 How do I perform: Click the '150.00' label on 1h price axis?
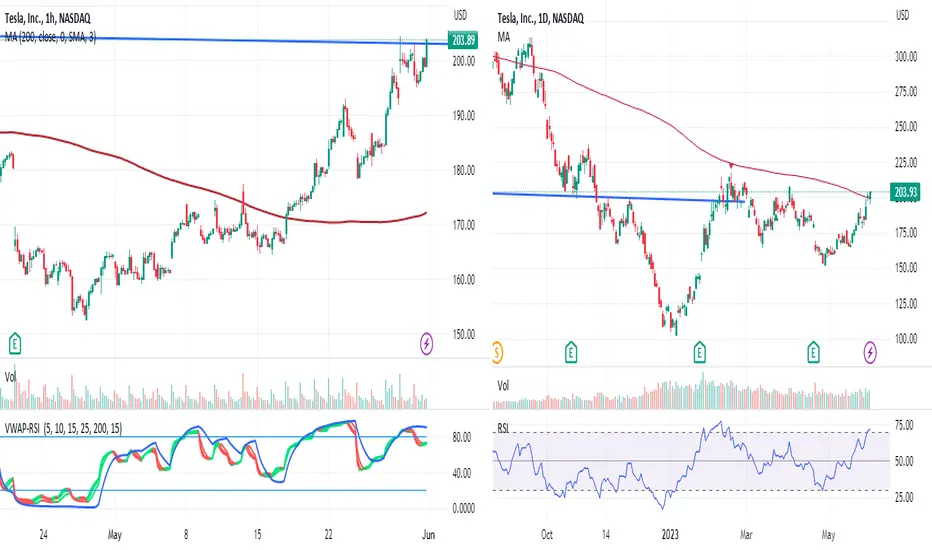point(464,334)
